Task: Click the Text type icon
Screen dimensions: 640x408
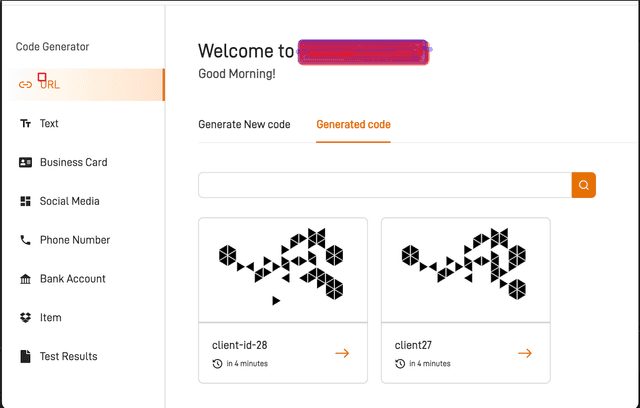Action: point(25,124)
